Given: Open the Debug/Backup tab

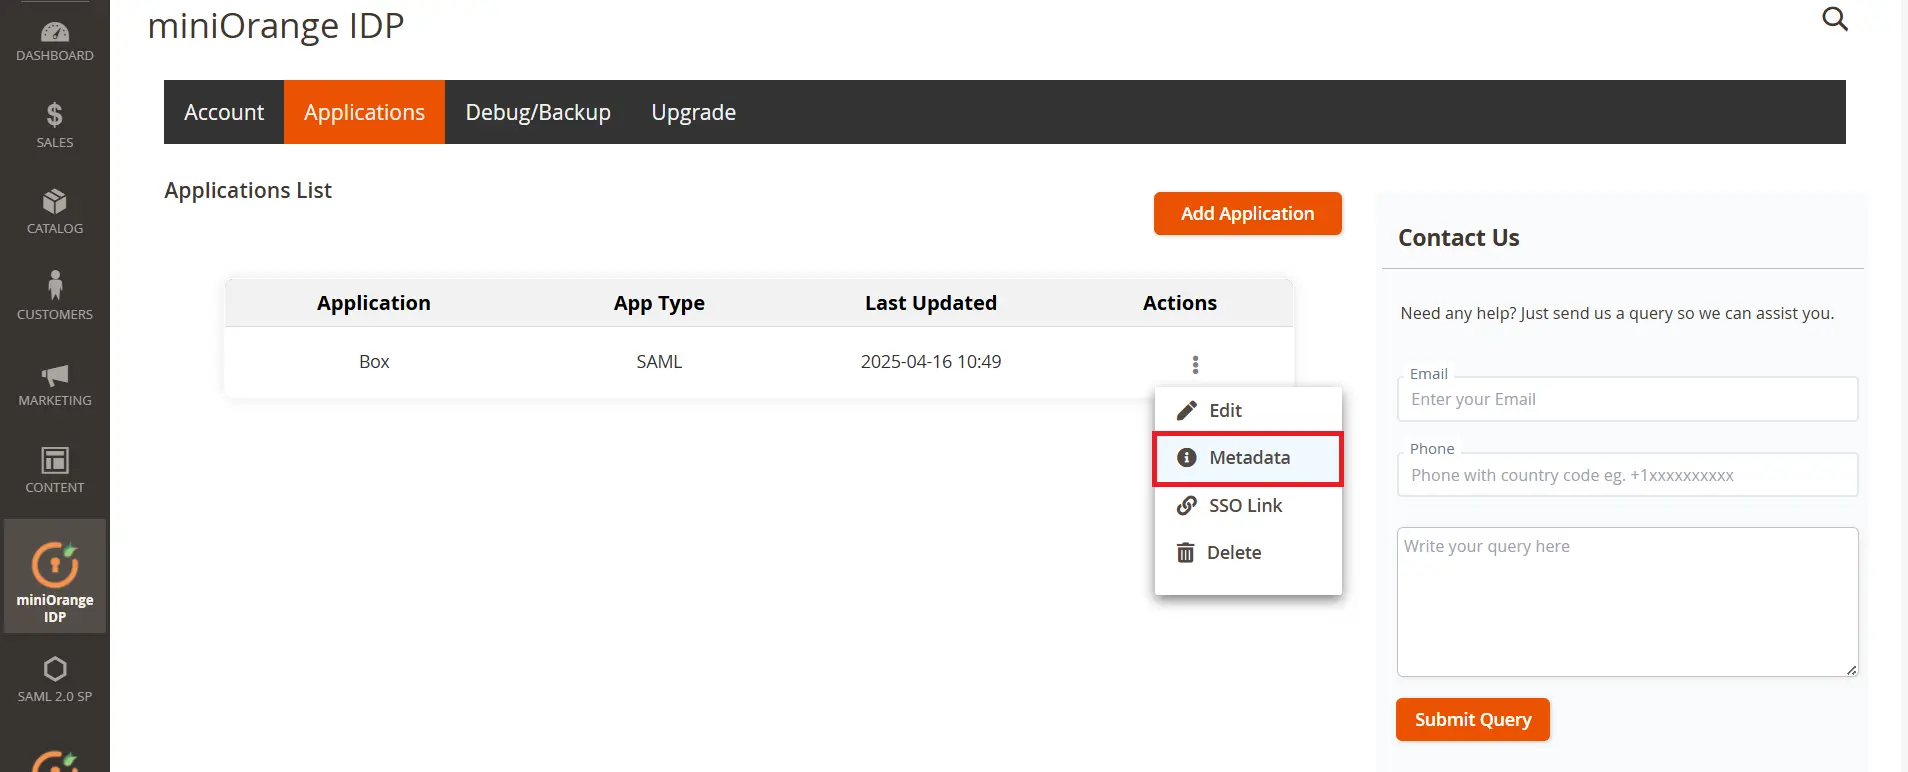Looking at the screenshot, I should coord(538,112).
